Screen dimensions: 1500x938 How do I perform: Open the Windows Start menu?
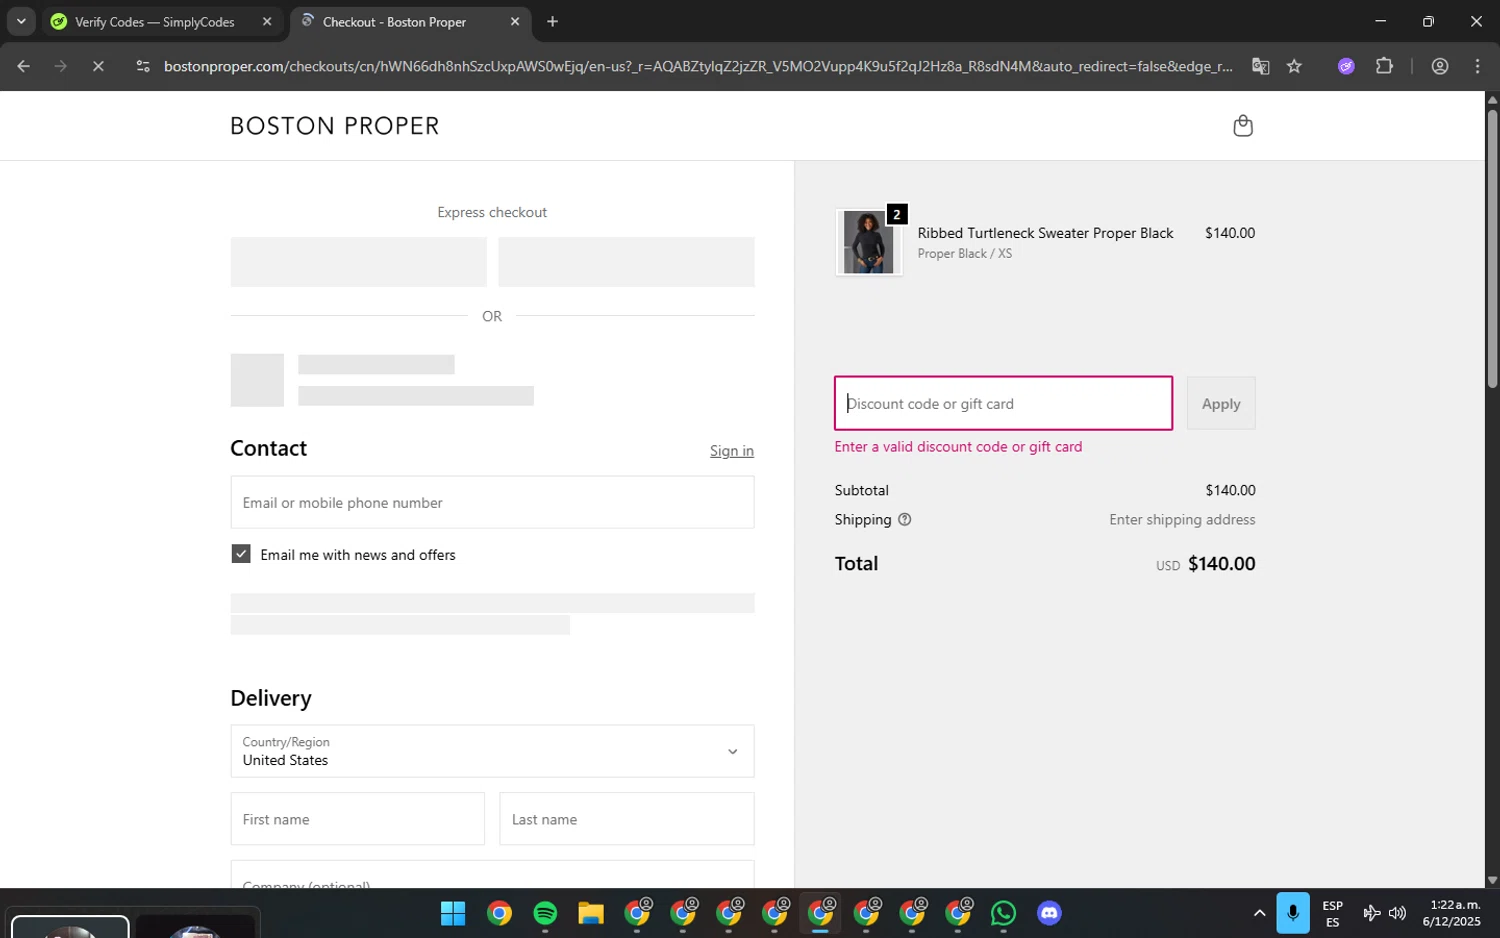(x=453, y=913)
